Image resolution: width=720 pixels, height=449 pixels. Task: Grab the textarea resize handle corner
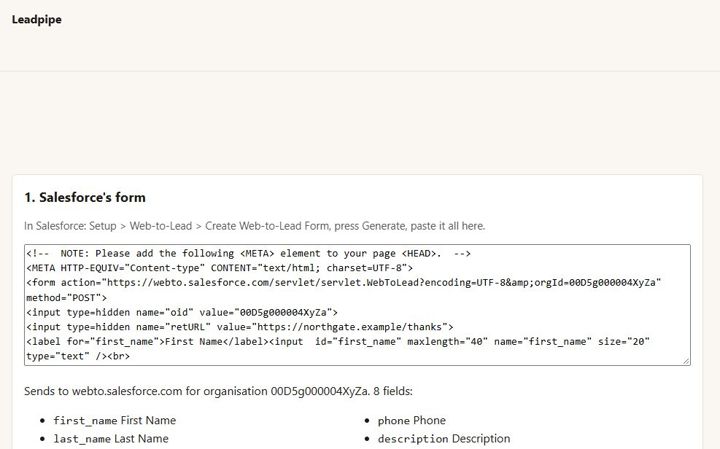click(x=686, y=361)
